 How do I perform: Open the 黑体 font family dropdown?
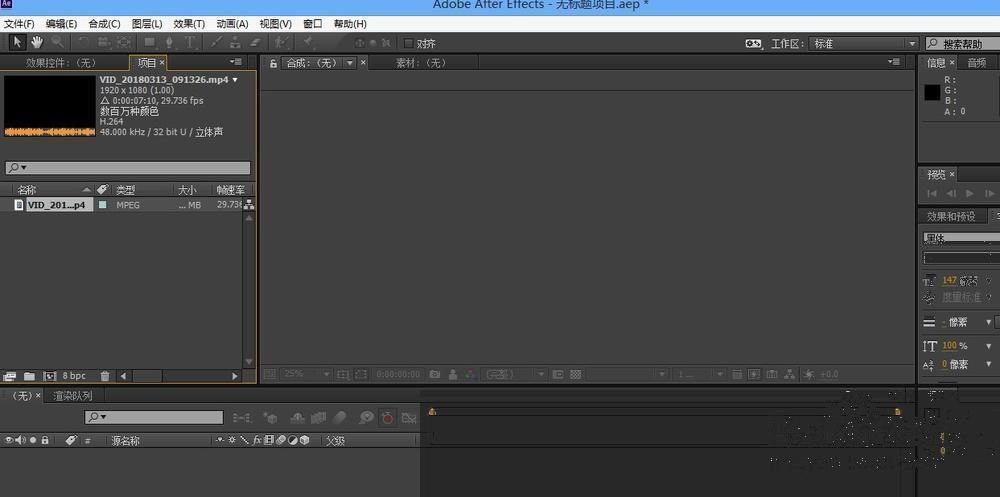click(x=962, y=237)
